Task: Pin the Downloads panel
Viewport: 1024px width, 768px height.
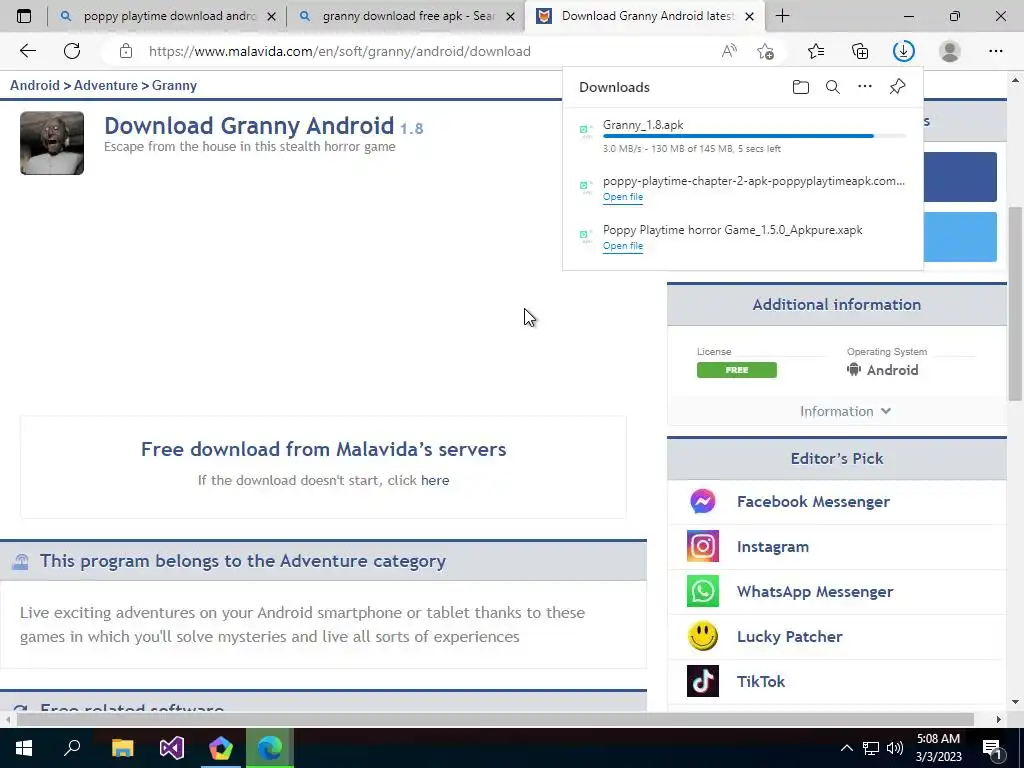Action: point(897,86)
